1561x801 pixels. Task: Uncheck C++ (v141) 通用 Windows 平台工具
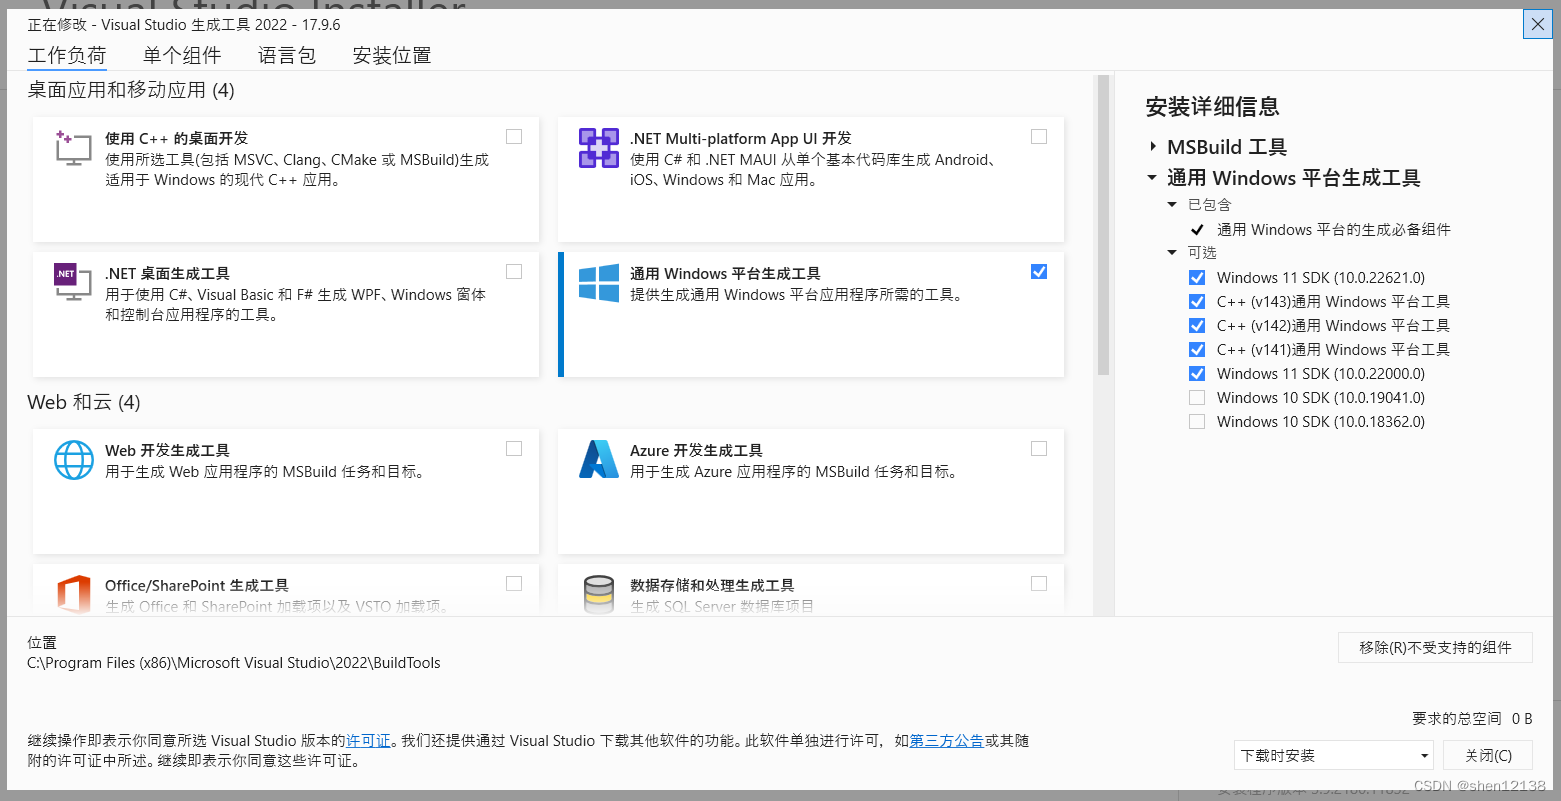point(1197,349)
